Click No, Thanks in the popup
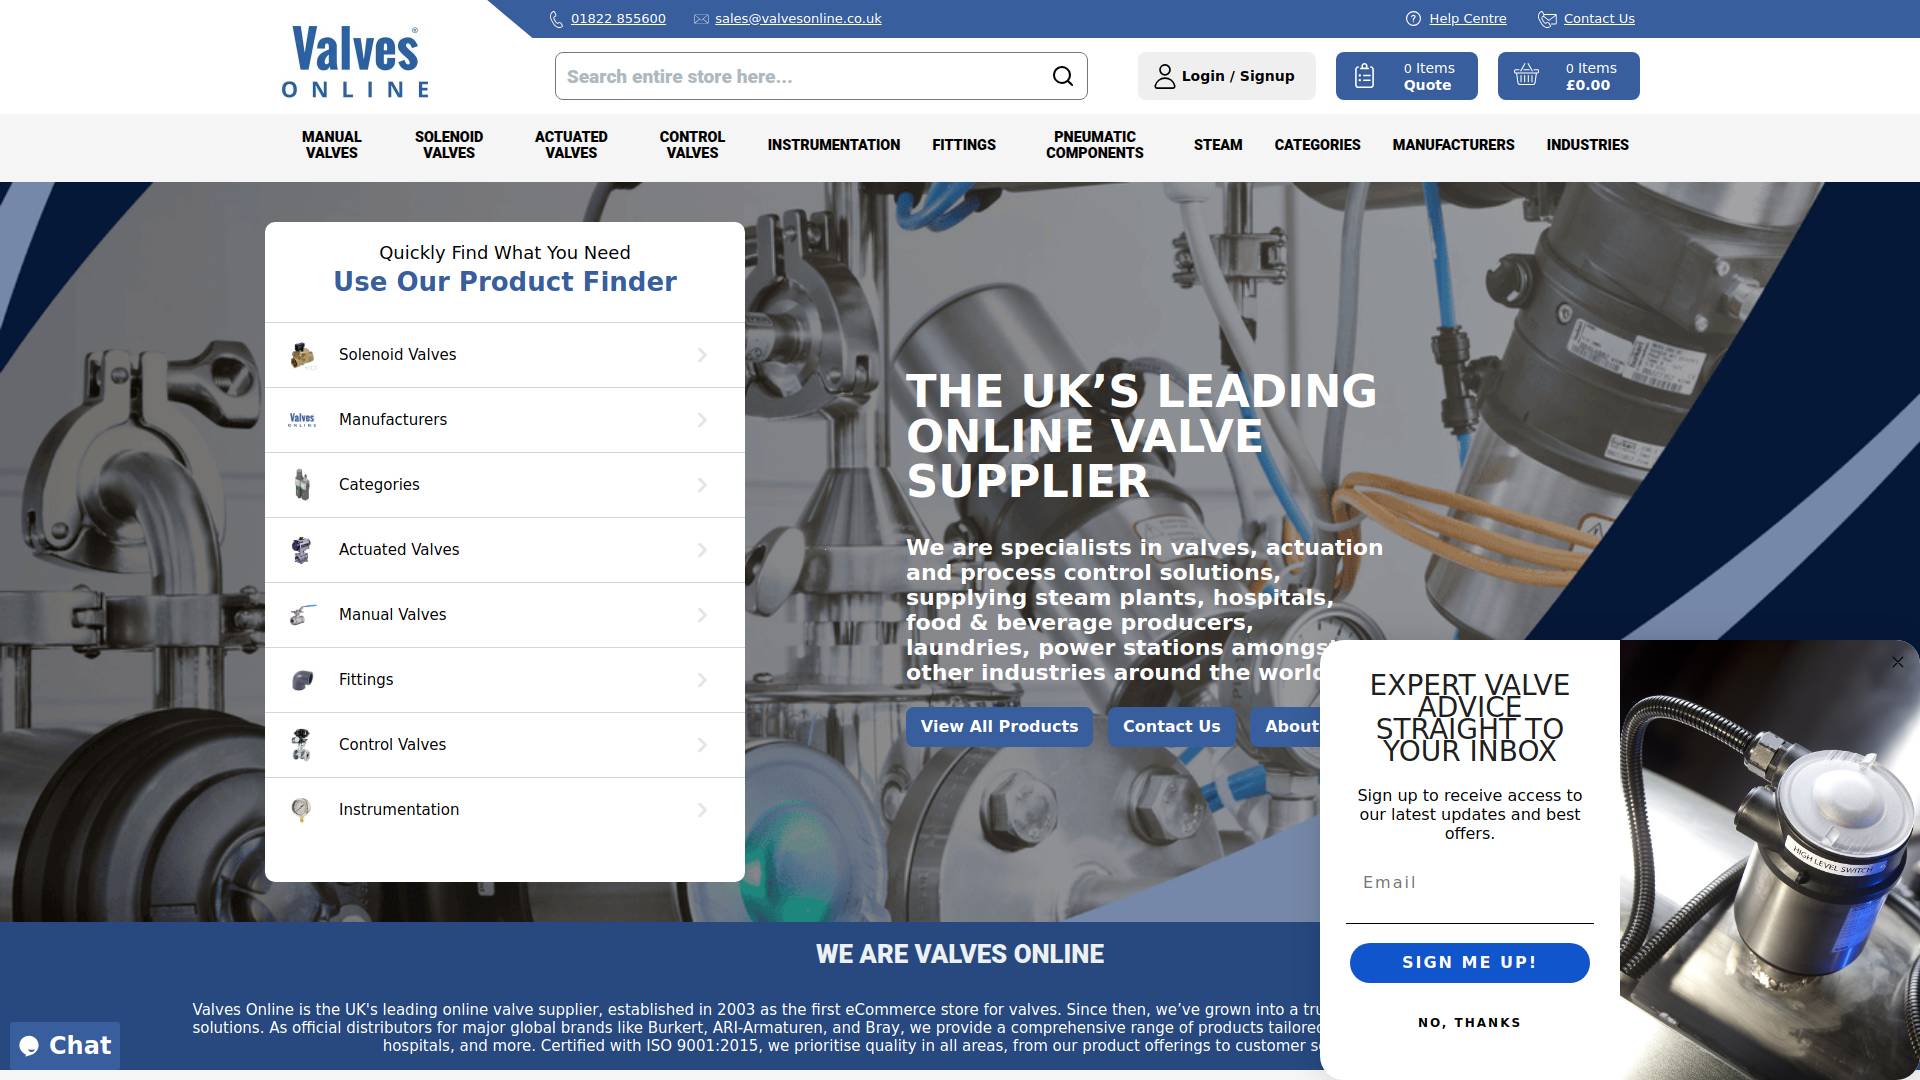This screenshot has width=1920, height=1080. pos(1469,1023)
